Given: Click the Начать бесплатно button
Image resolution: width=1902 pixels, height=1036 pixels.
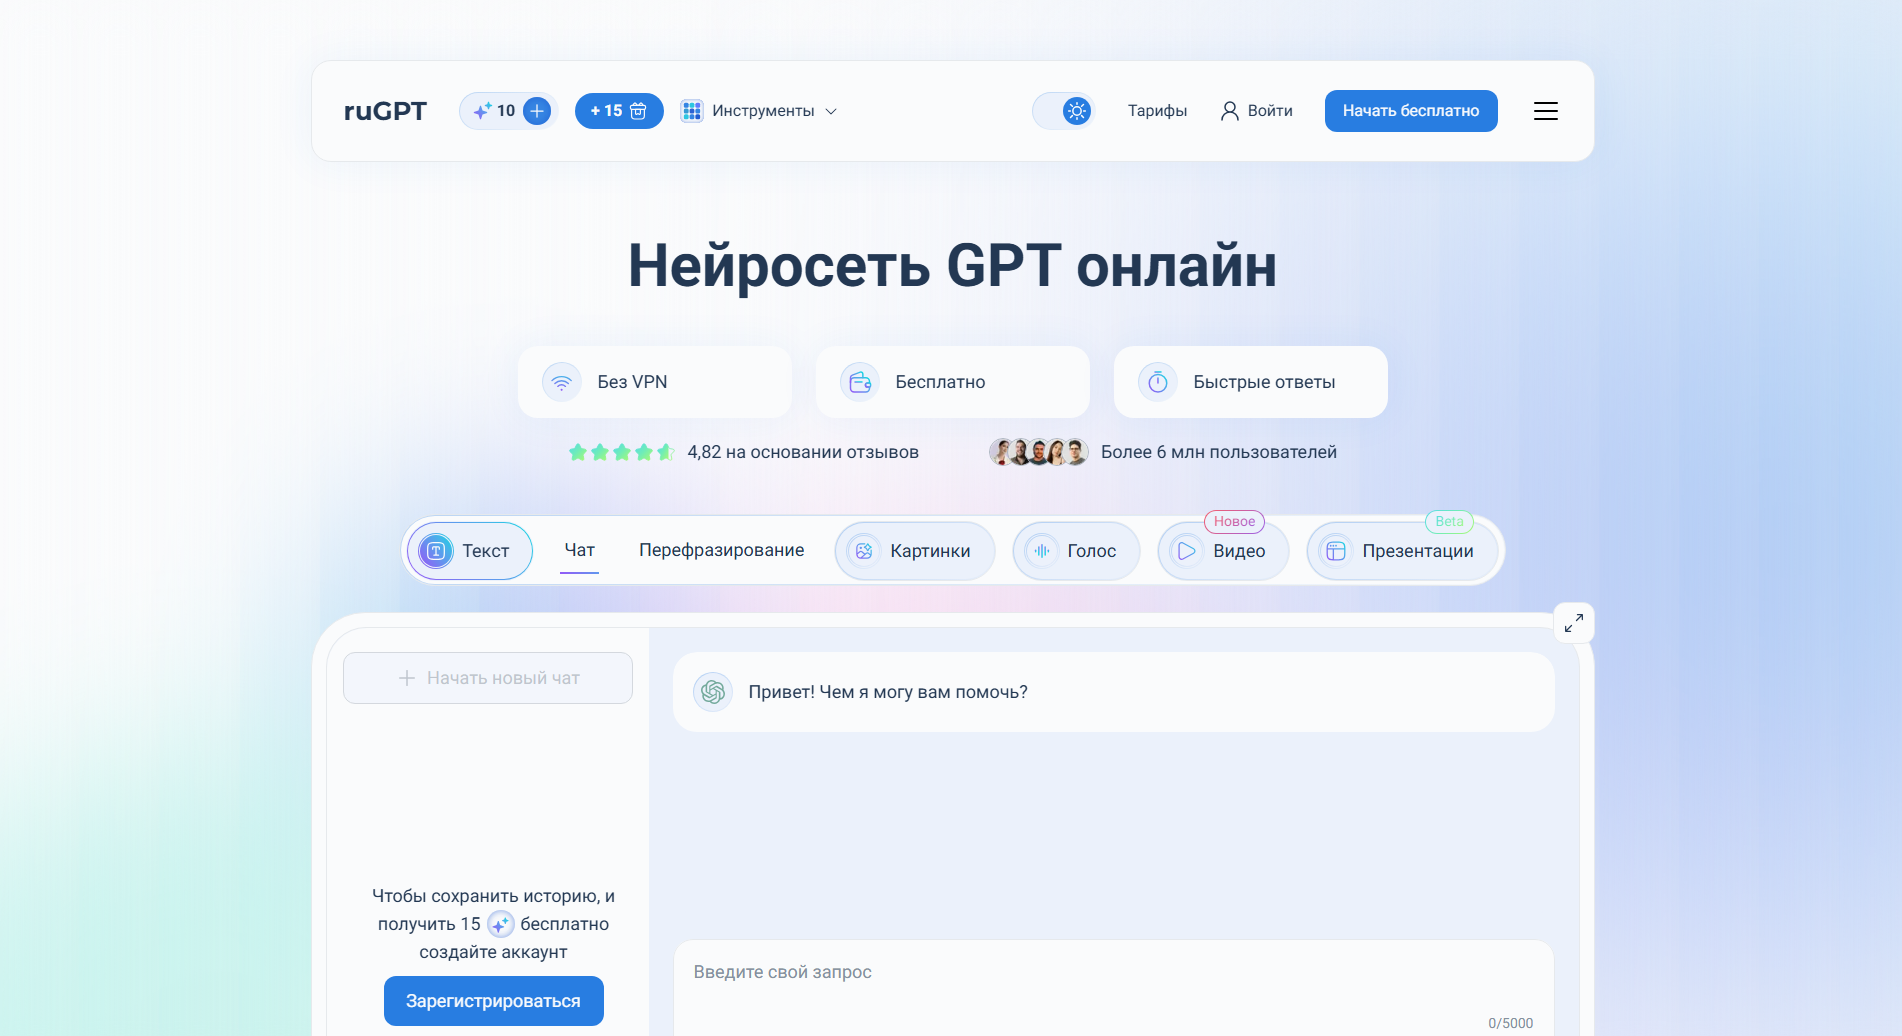Looking at the screenshot, I should [1410, 111].
